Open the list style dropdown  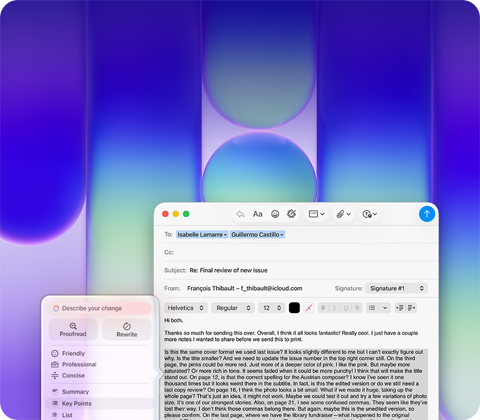pyautogui.click(x=378, y=308)
